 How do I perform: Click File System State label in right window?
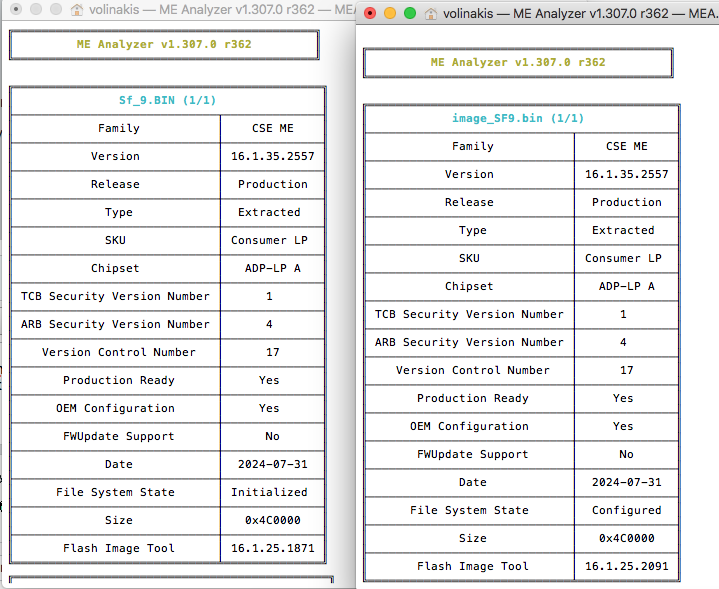point(469,510)
